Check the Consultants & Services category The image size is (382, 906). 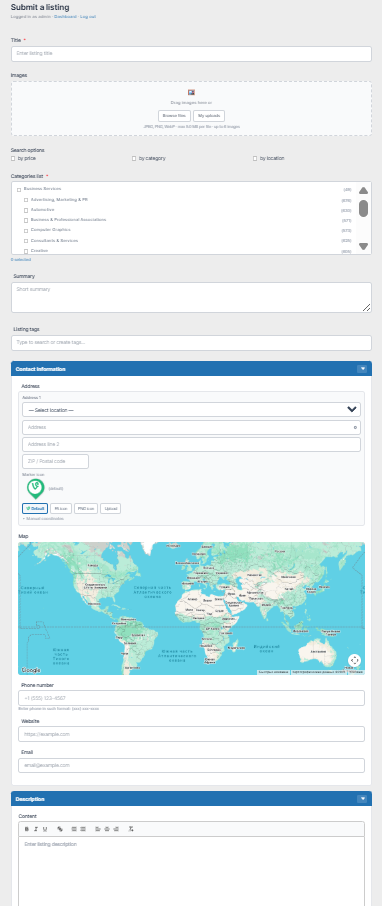[26, 241]
